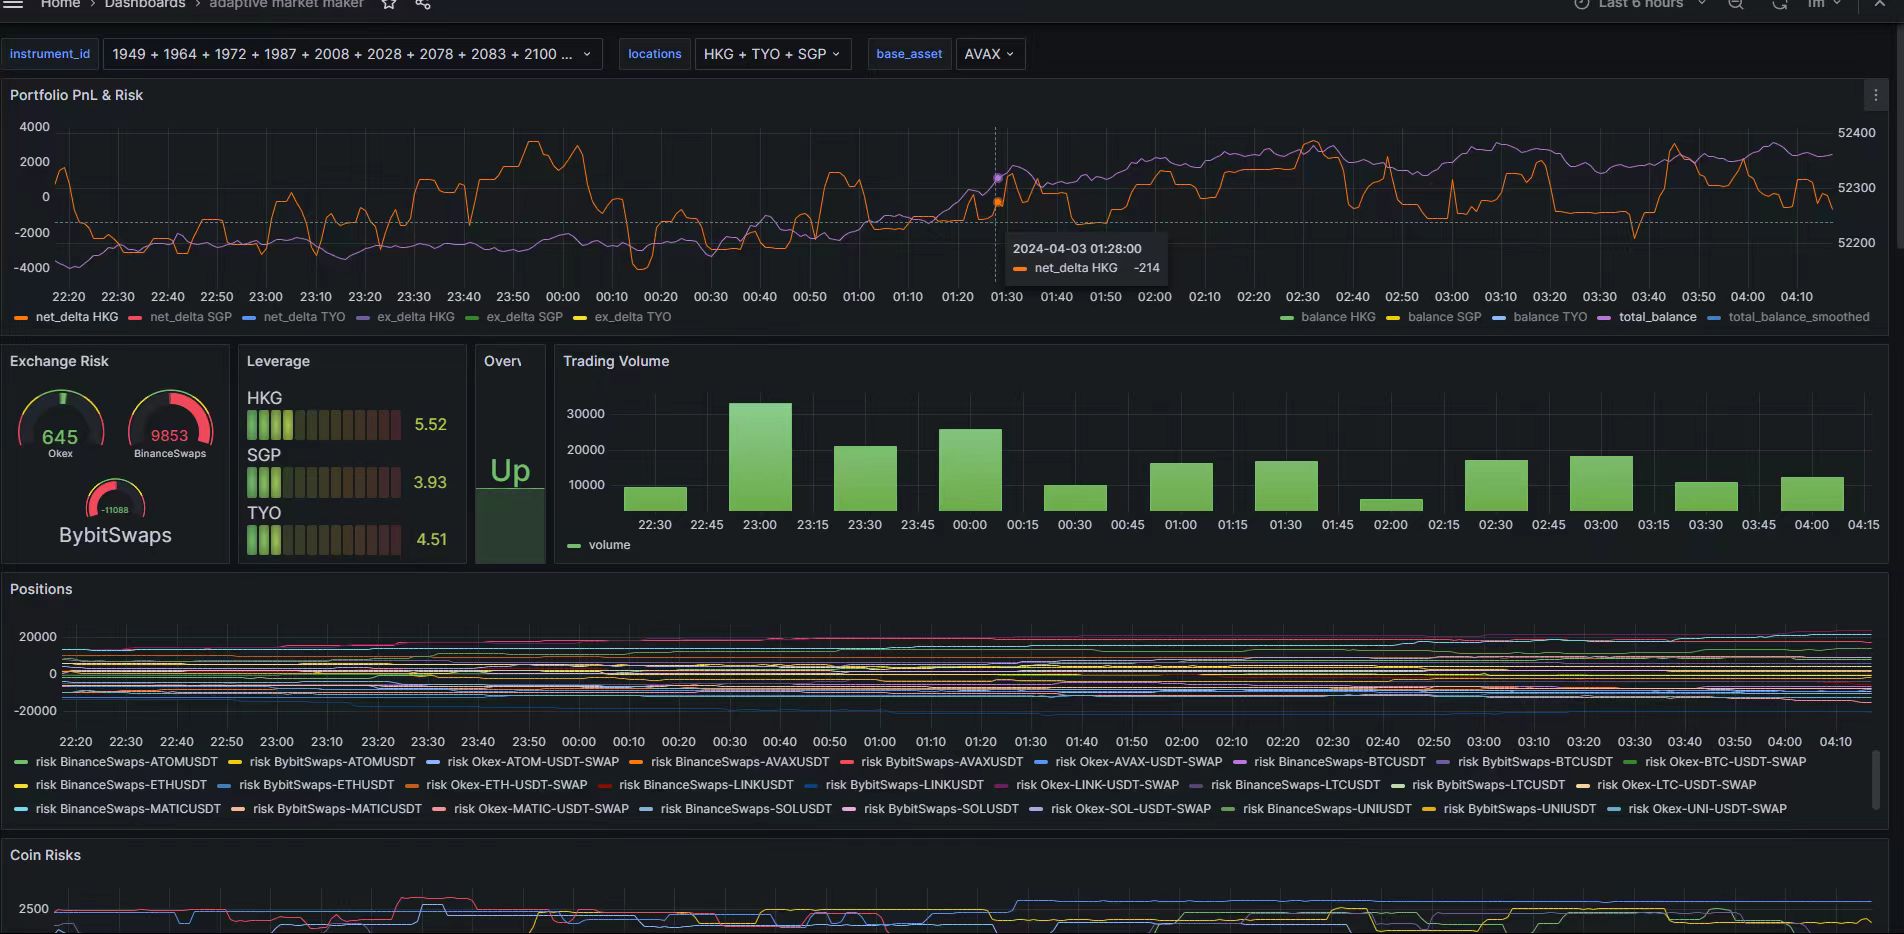1904x934 pixels.
Task: Click the 03:00 bar in Trading Volume
Action: tap(1601, 484)
